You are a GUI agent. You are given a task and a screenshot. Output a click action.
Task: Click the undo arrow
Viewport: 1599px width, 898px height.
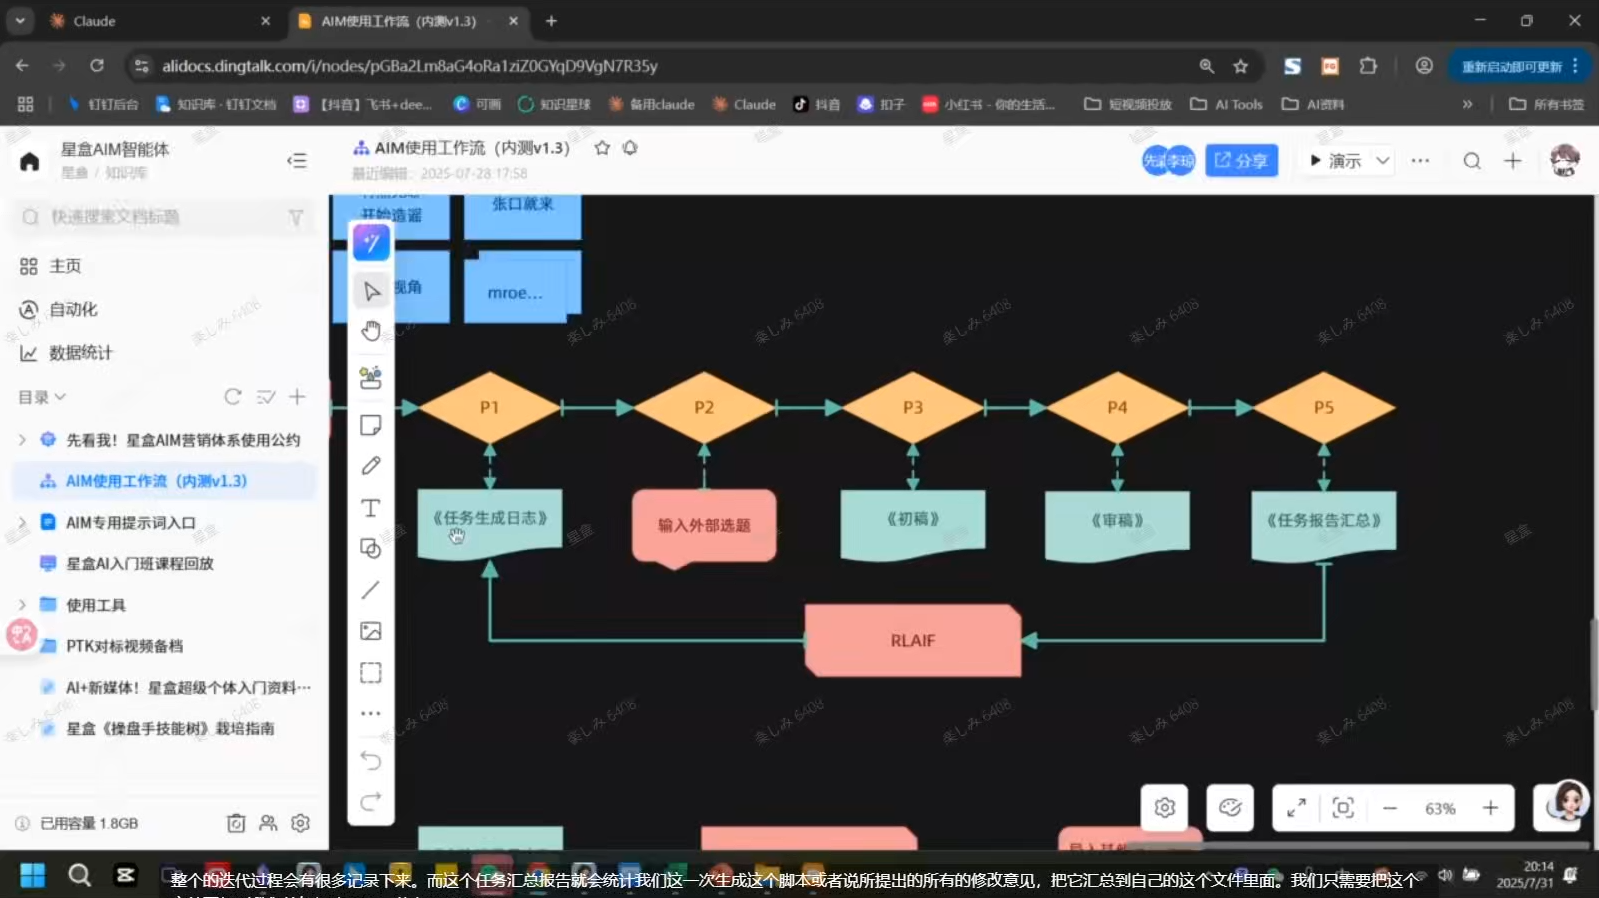[x=371, y=760]
